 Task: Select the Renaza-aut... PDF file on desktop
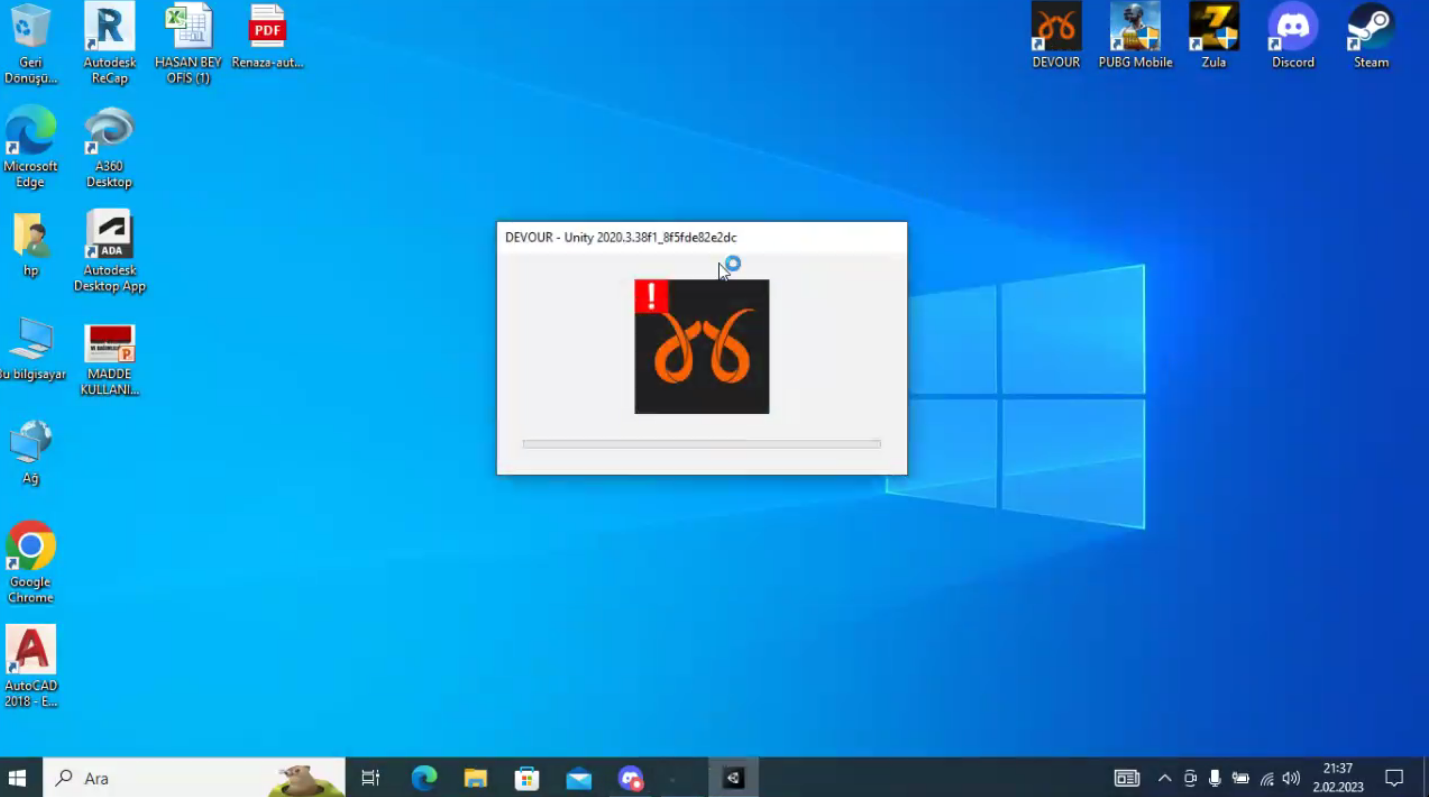pos(267,38)
